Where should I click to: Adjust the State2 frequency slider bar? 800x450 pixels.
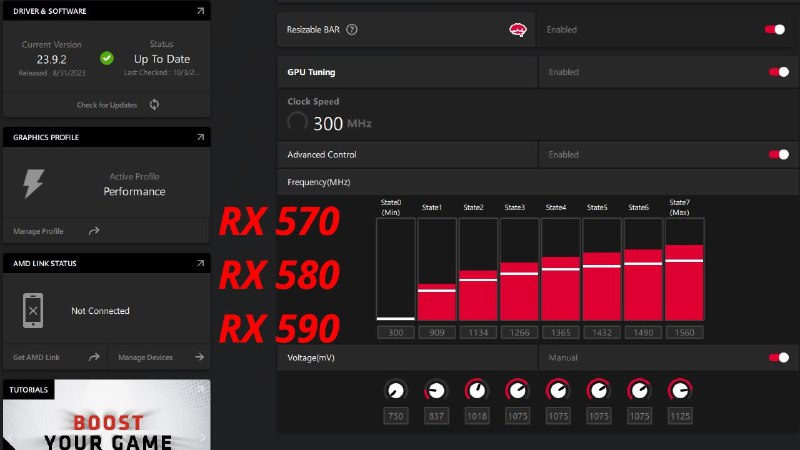[478, 269]
